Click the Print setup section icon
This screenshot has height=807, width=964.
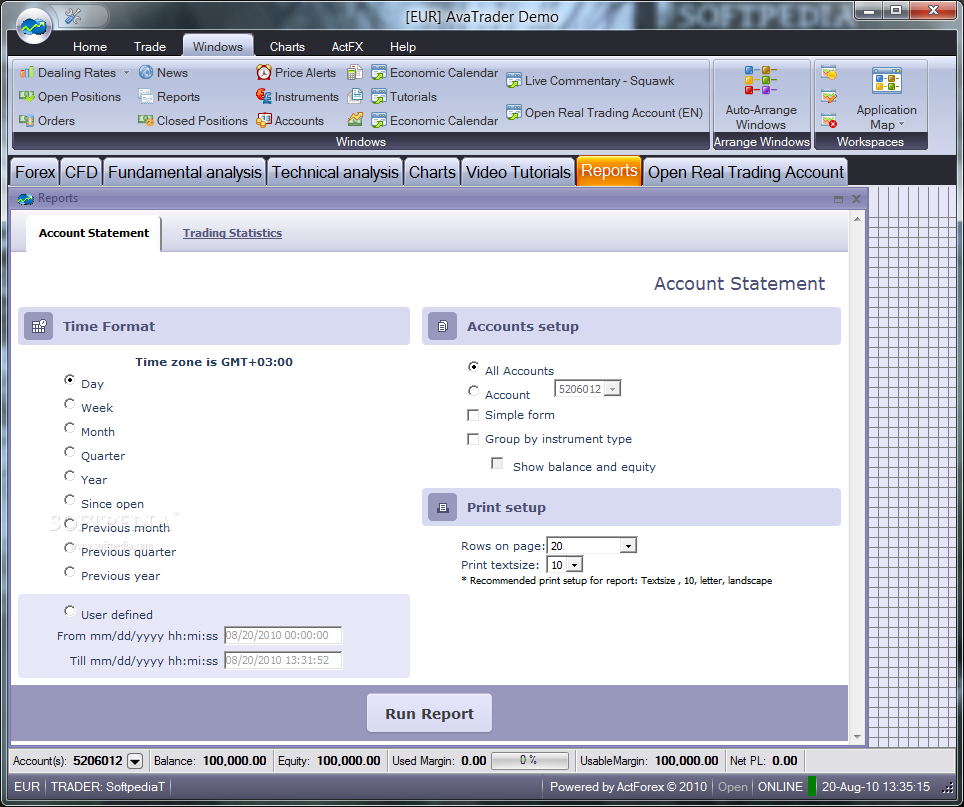click(443, 508)
